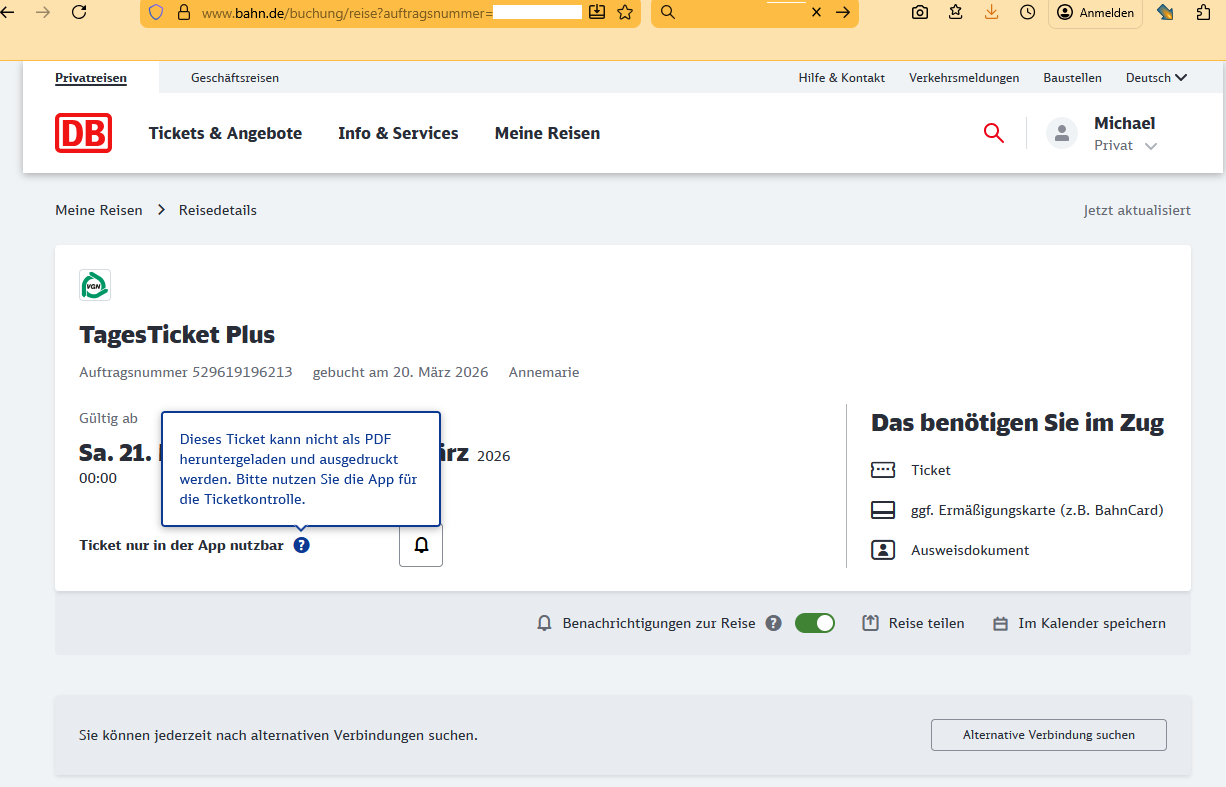The width and height of the screenshot is (1226, 787).
Task: Toggle Benachrichtigungen zur Reise switch off
Action: (815, 623)
